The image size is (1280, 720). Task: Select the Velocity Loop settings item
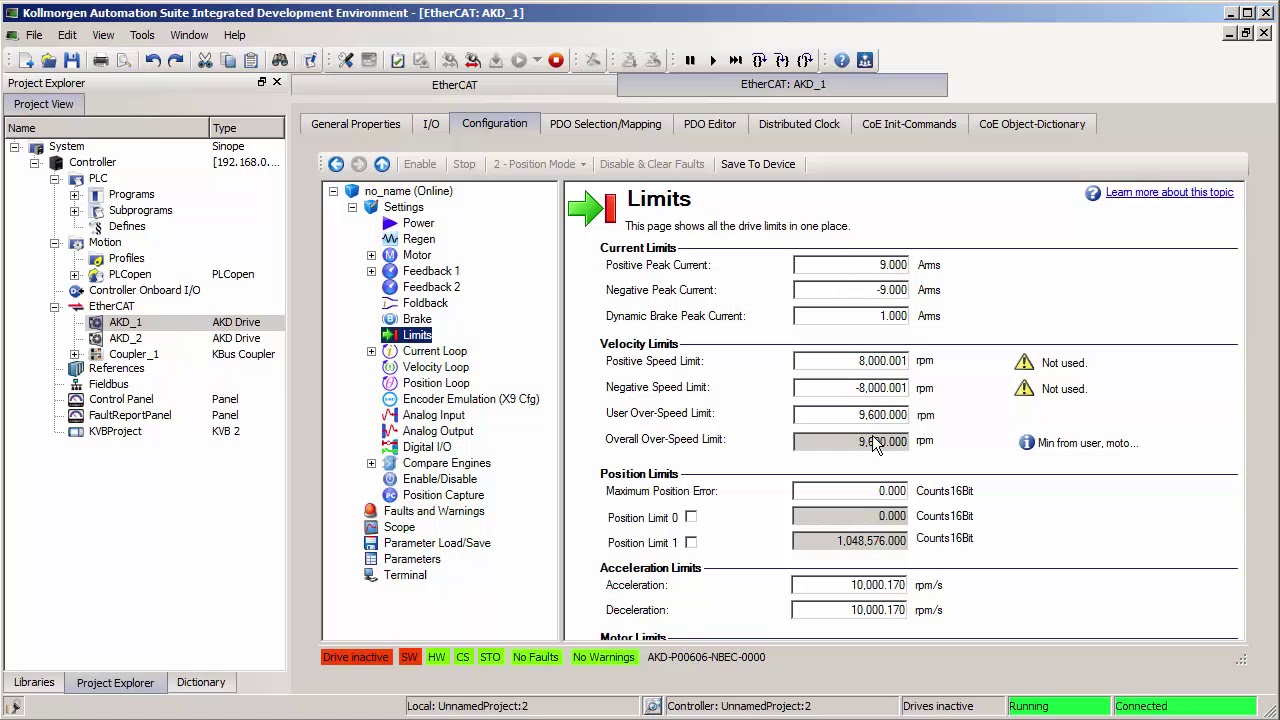pos(435,367)
